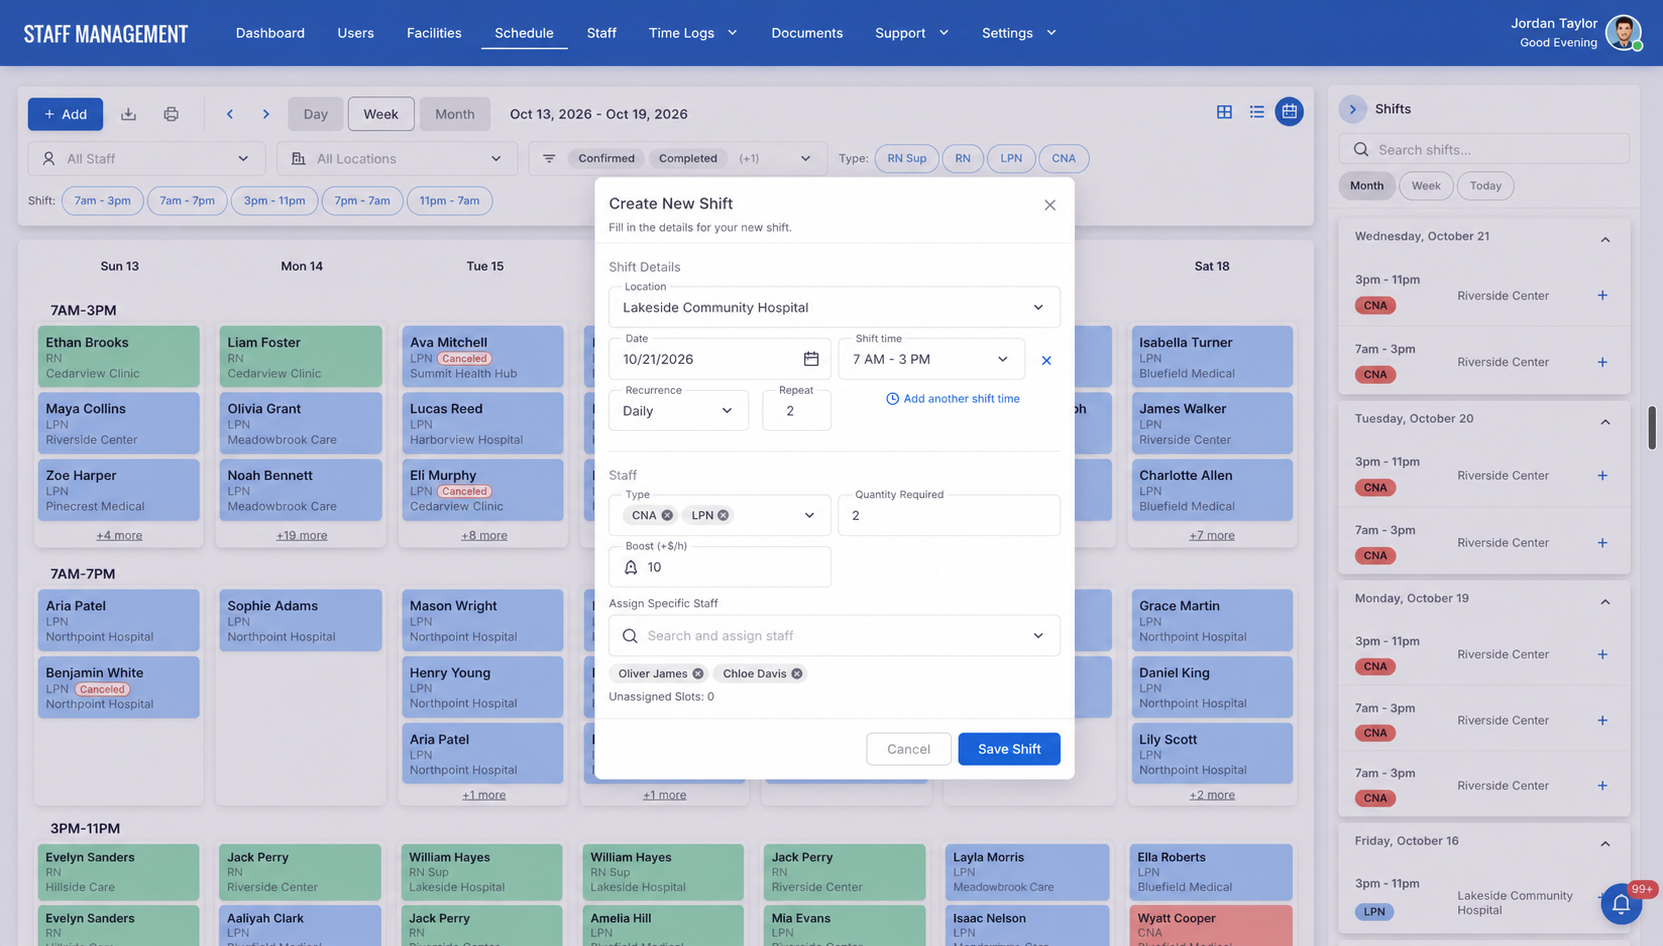The width and height of the screenshot is (1663, 946).
Task: Click the Quantity Required field
Action: tap(949, 515)
